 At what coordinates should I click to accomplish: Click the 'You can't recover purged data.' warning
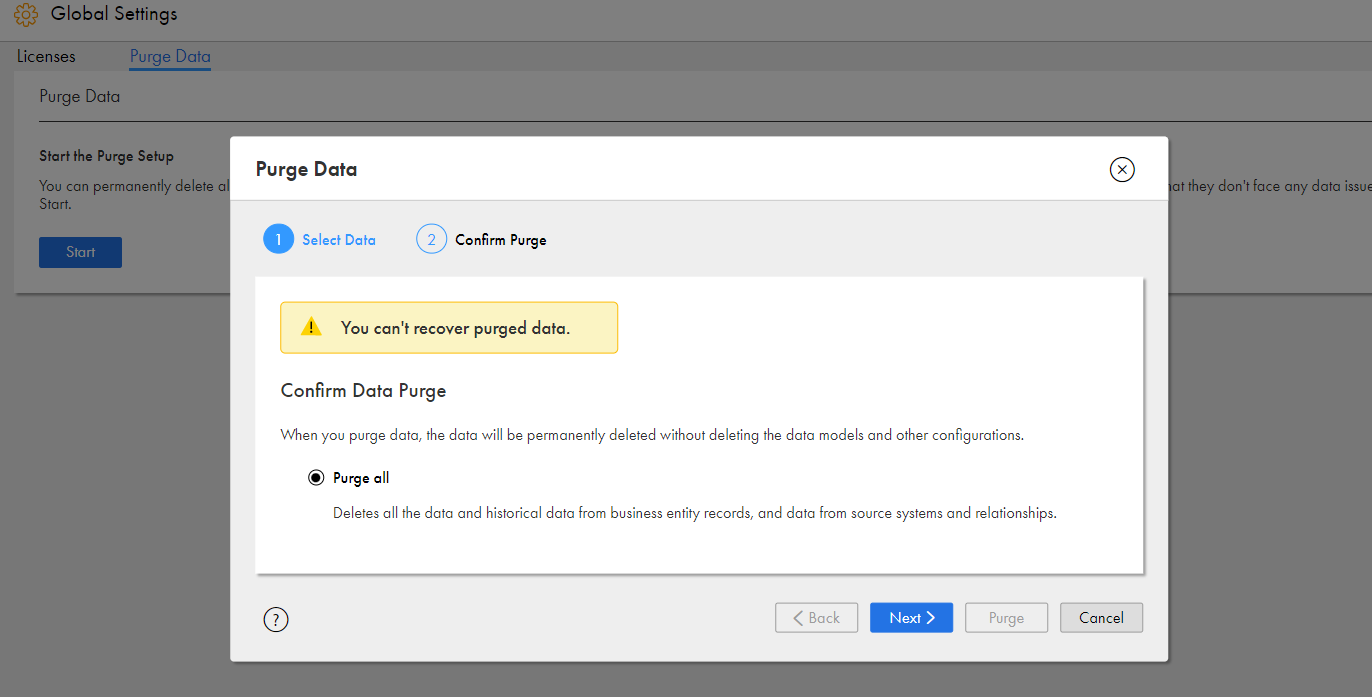click(x=449, y=328)
